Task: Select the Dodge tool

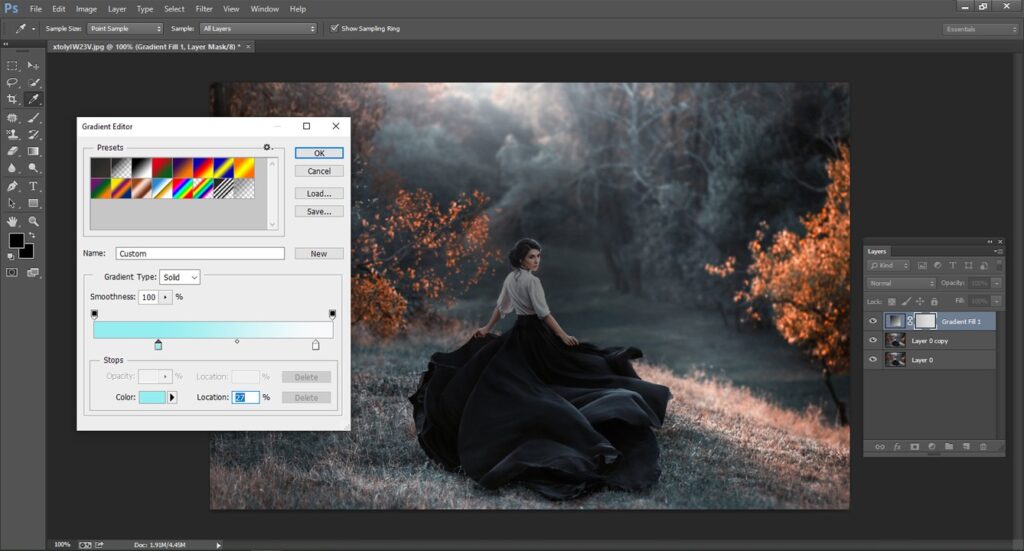Action: [x=33, y=168]
